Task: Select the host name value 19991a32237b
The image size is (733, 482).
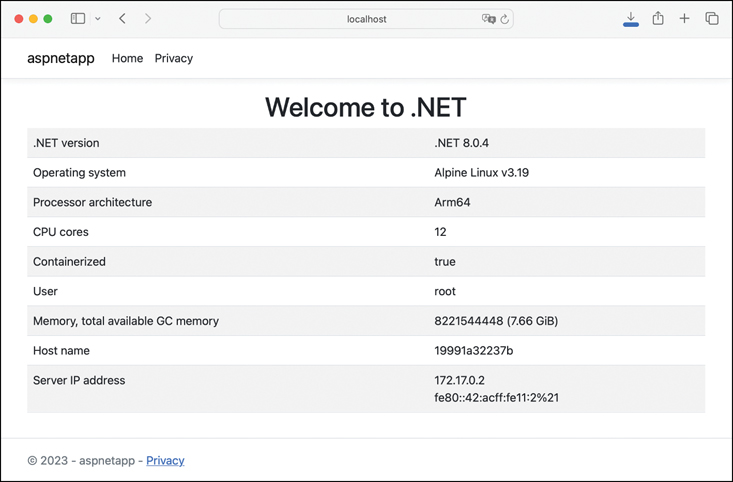Action: click(473, 351)
